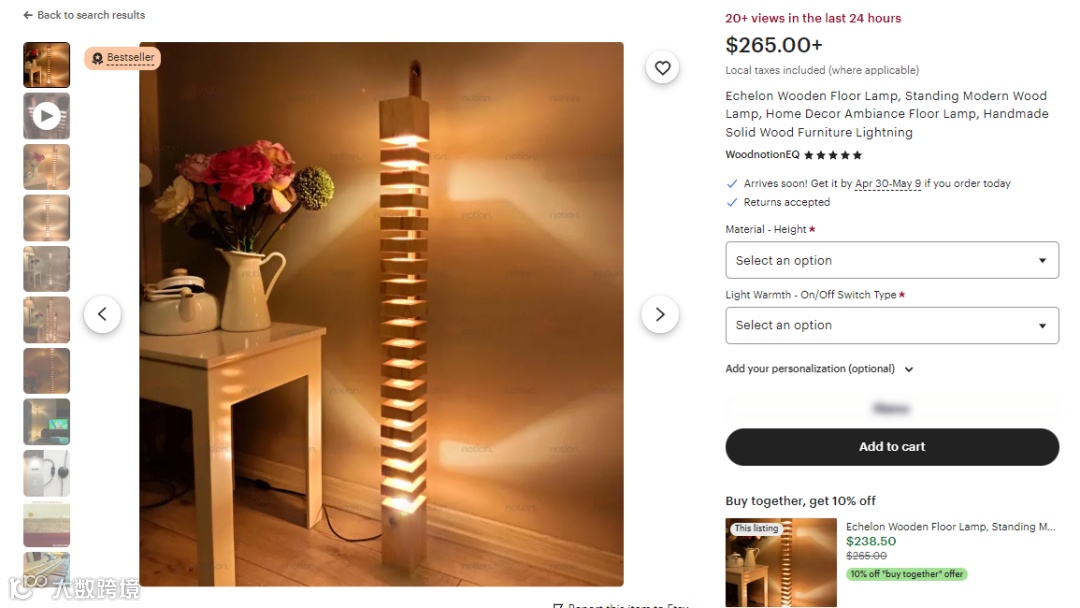Select the thumbnail showing the plug and cord
The width and height of the screenshot is (1080, 608).
(46, 473)
